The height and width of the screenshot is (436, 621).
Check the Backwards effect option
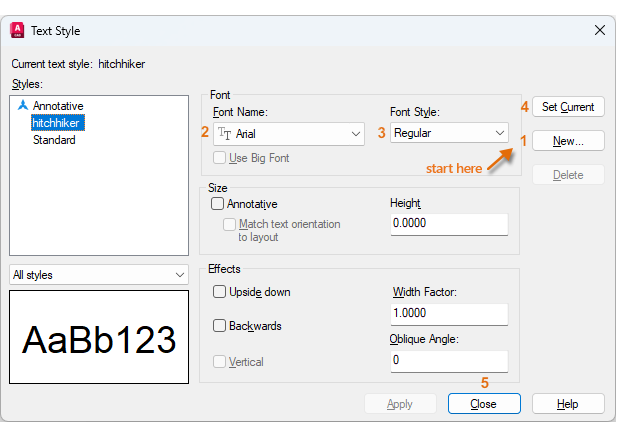coord(219,326)
